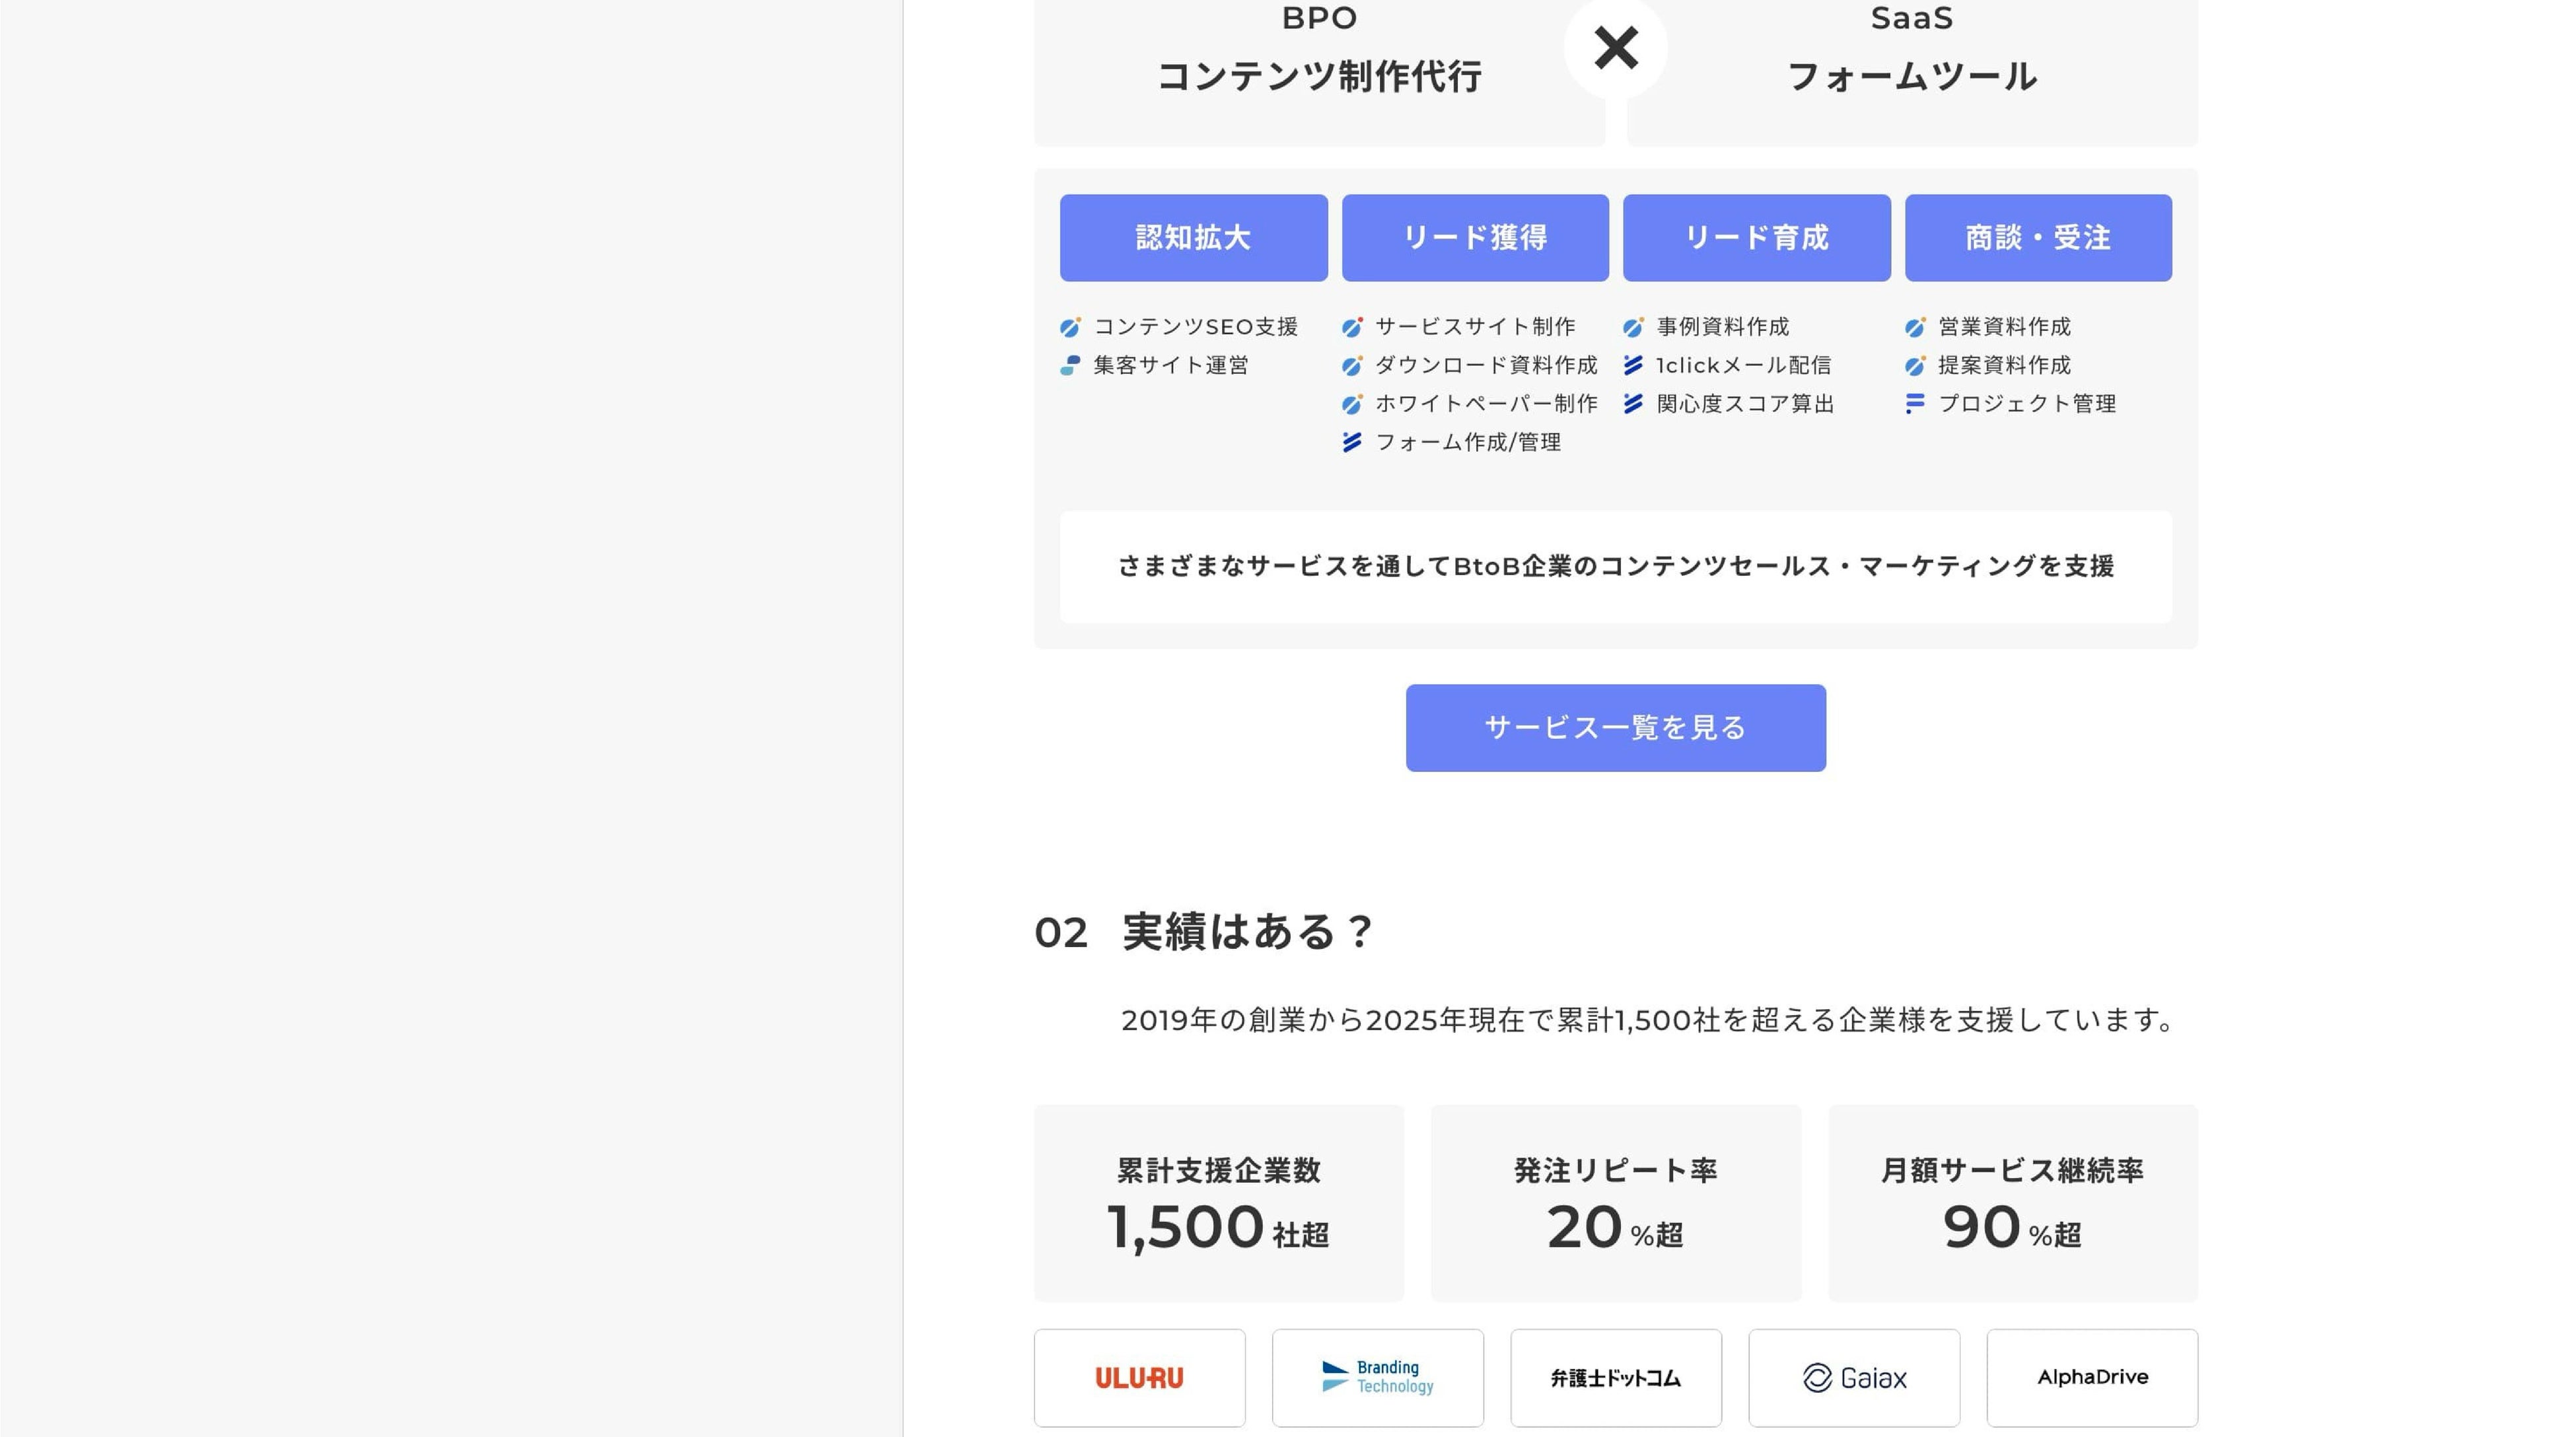Click the AlphaDrive logo card
The image size is (2576, 1437).
[2092, 1377]
